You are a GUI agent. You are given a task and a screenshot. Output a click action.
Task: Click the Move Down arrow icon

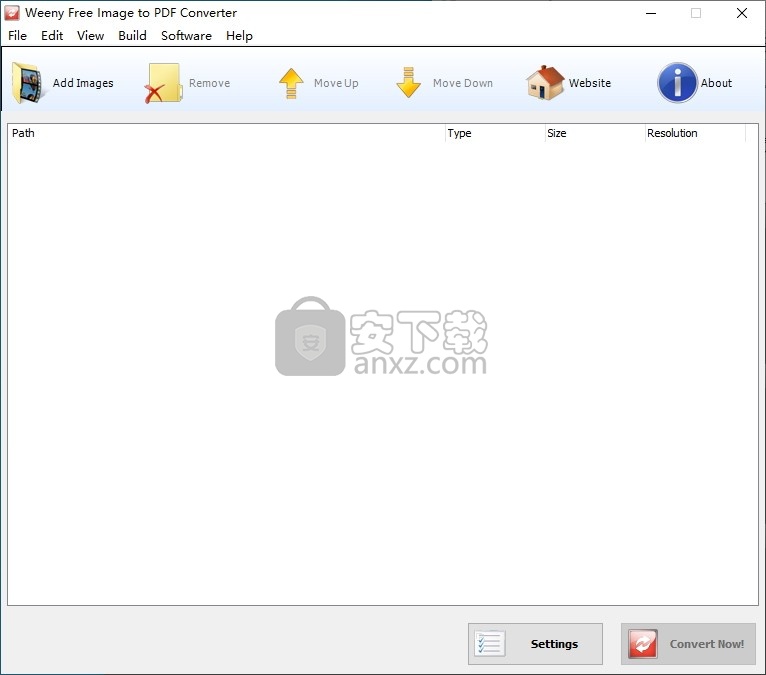408,82
